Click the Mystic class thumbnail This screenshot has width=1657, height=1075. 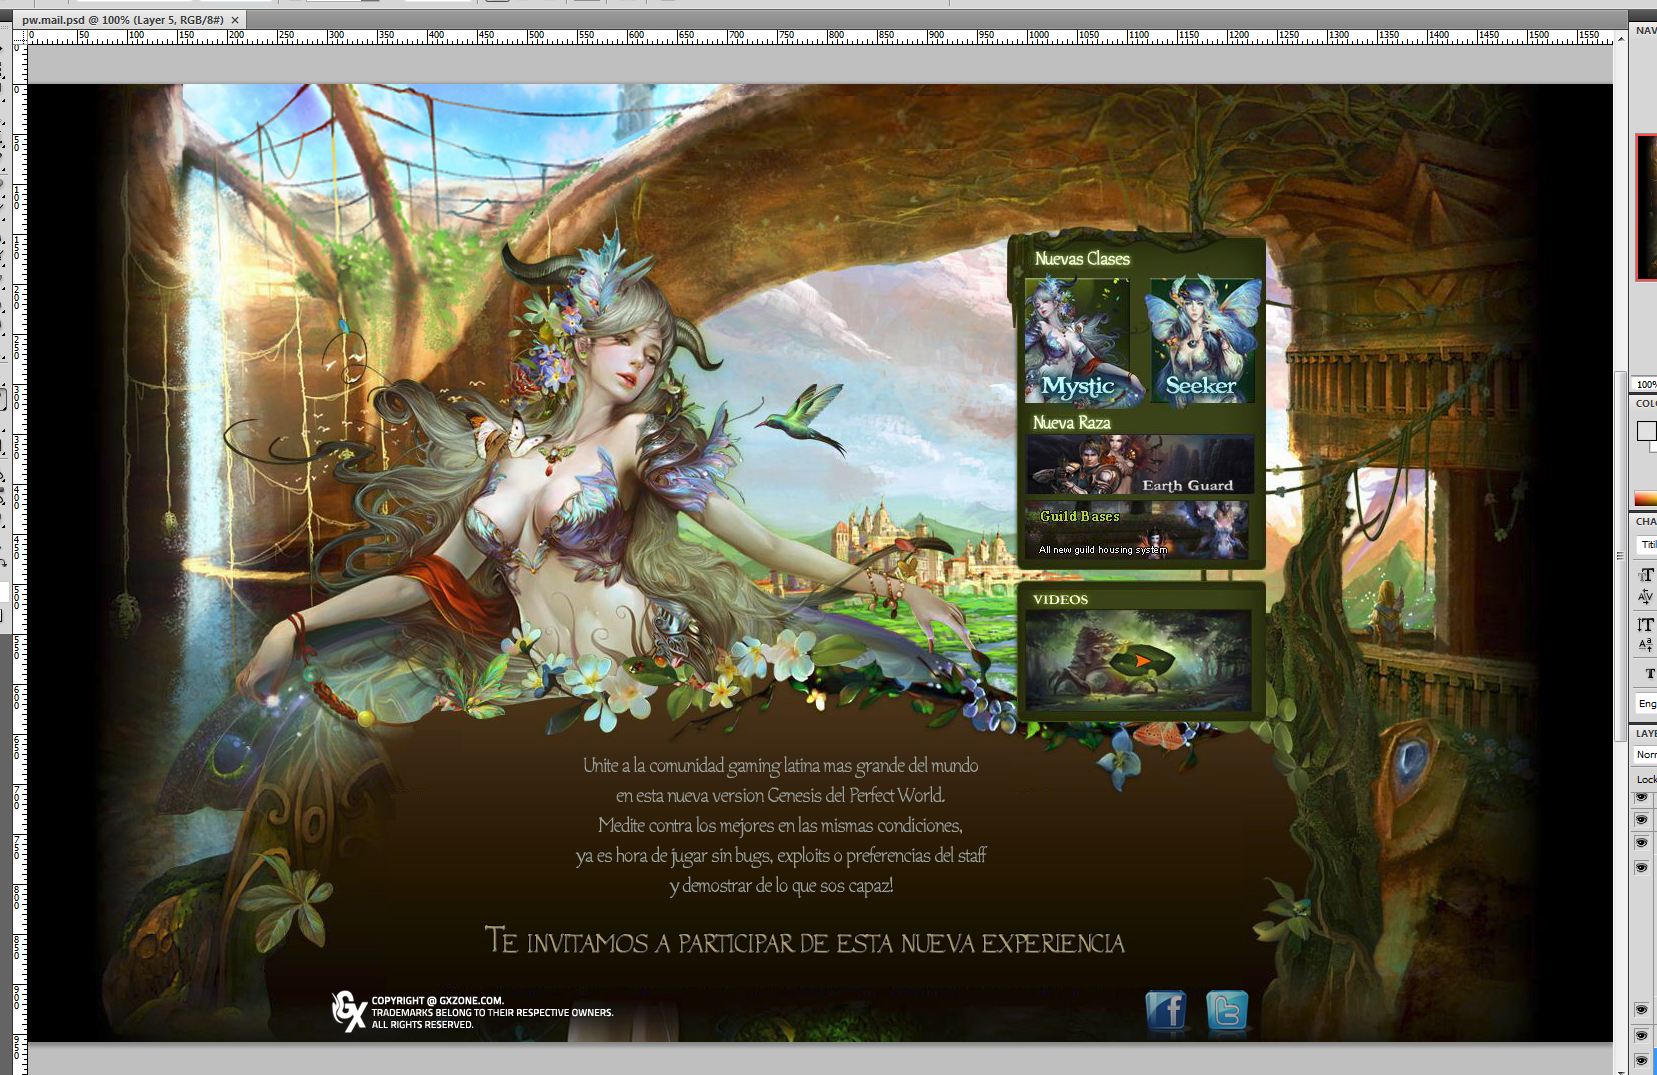1077,341
